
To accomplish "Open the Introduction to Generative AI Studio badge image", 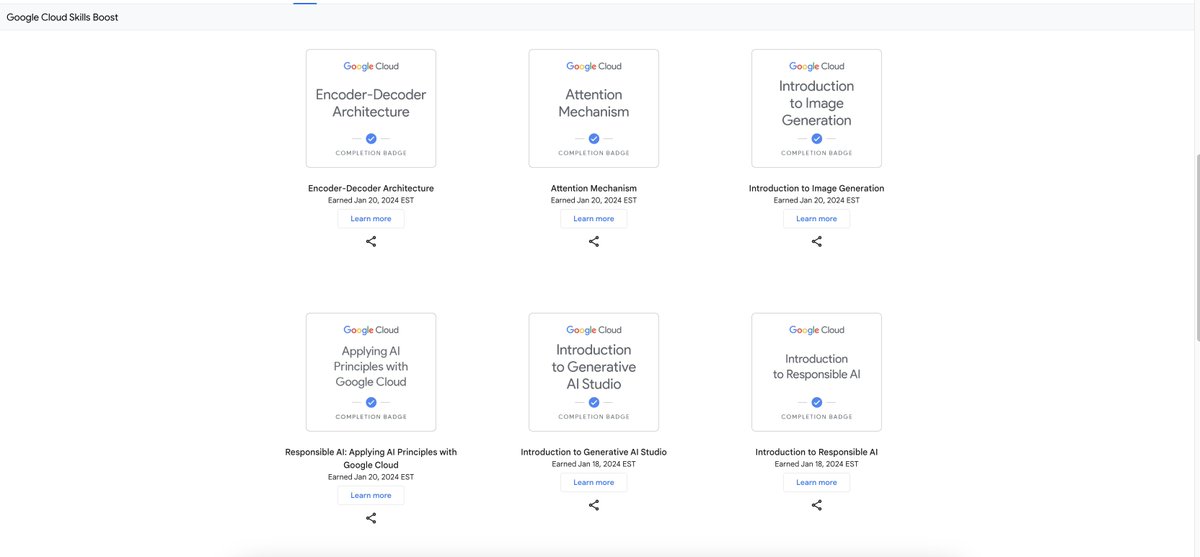I will tap(594, 372).
